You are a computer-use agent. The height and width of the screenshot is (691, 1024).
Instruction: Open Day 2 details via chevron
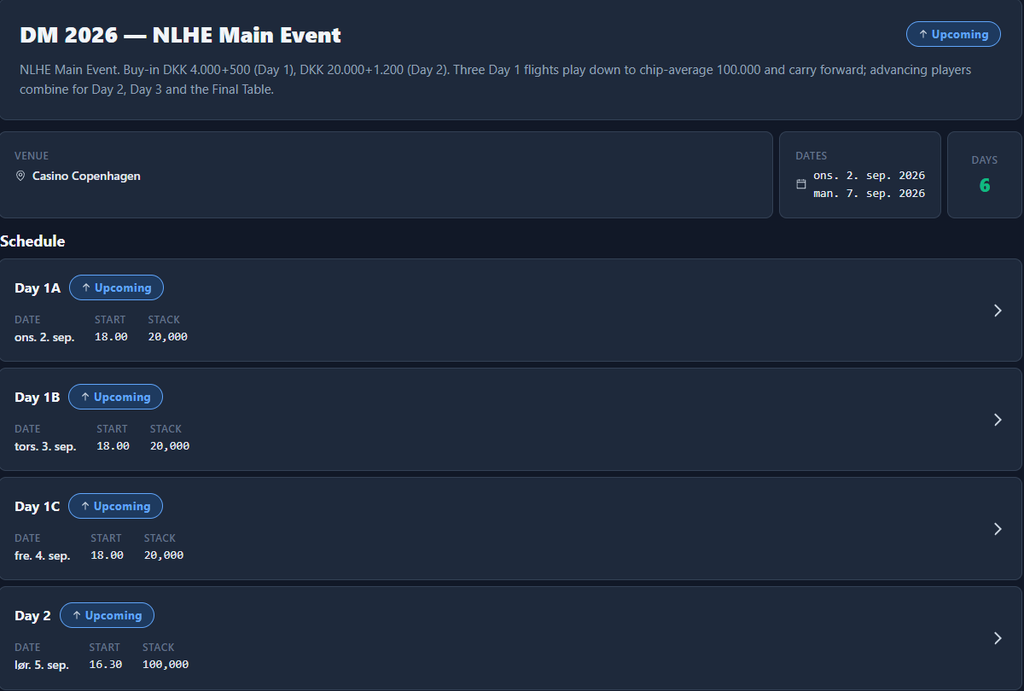click(997, 637)
